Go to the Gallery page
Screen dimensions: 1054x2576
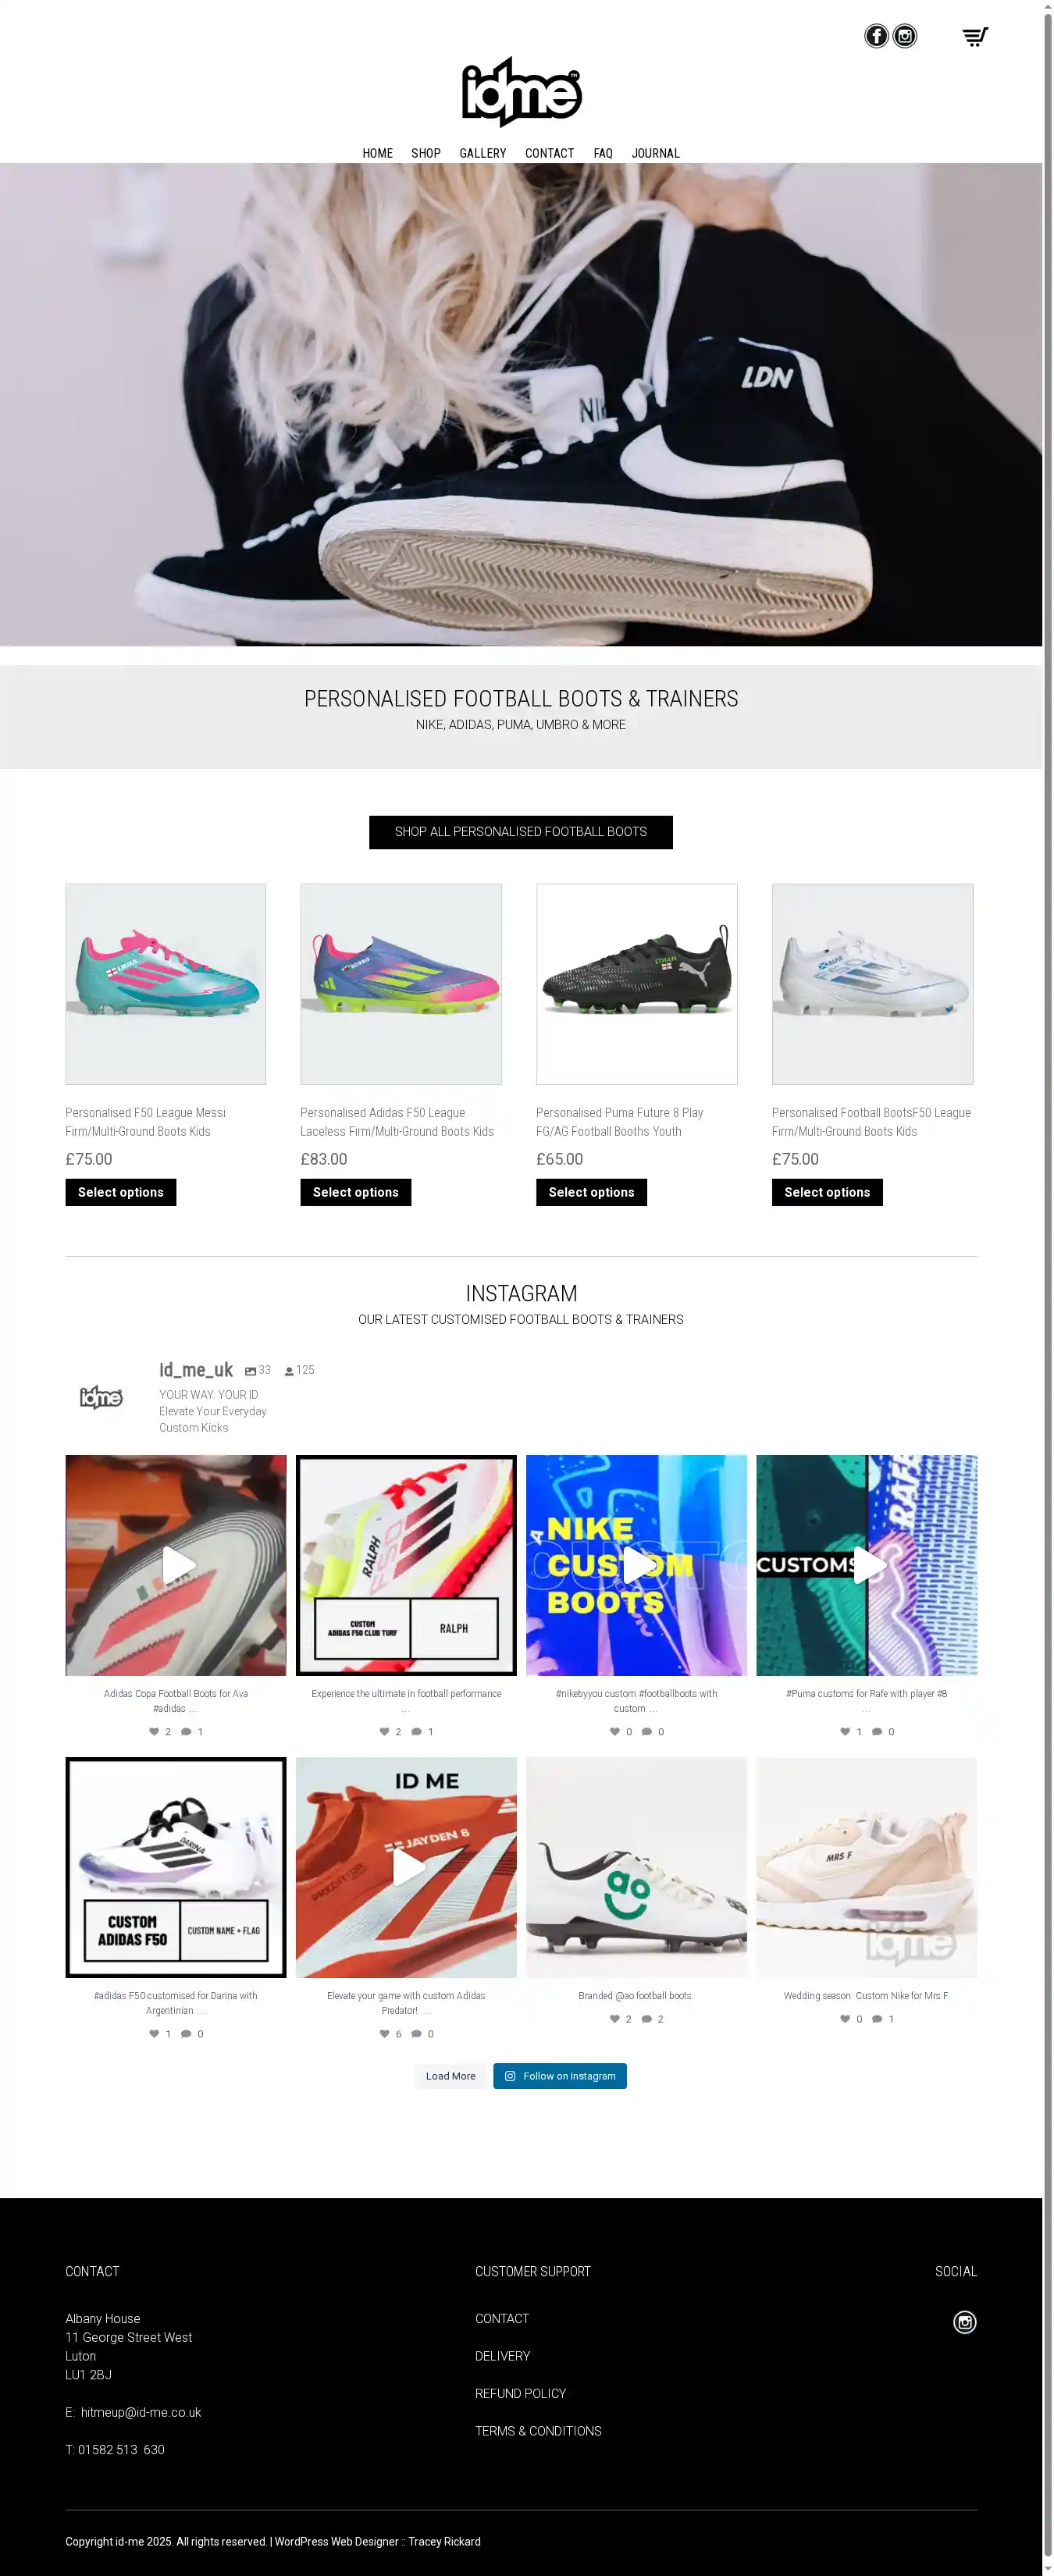tap(483, 153)
